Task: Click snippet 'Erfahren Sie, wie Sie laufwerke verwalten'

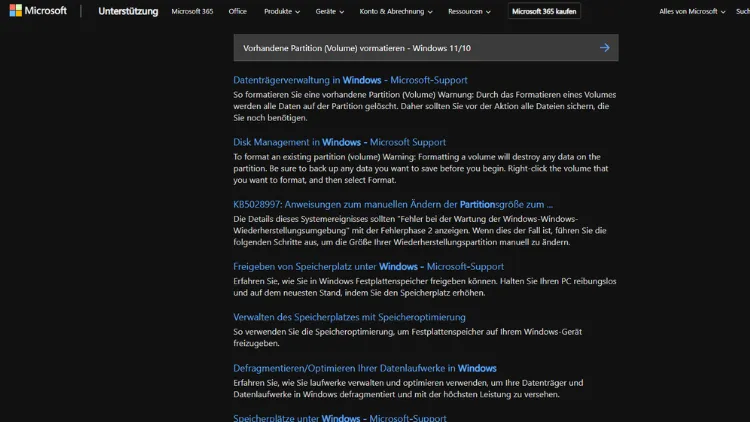Action: 408,389
